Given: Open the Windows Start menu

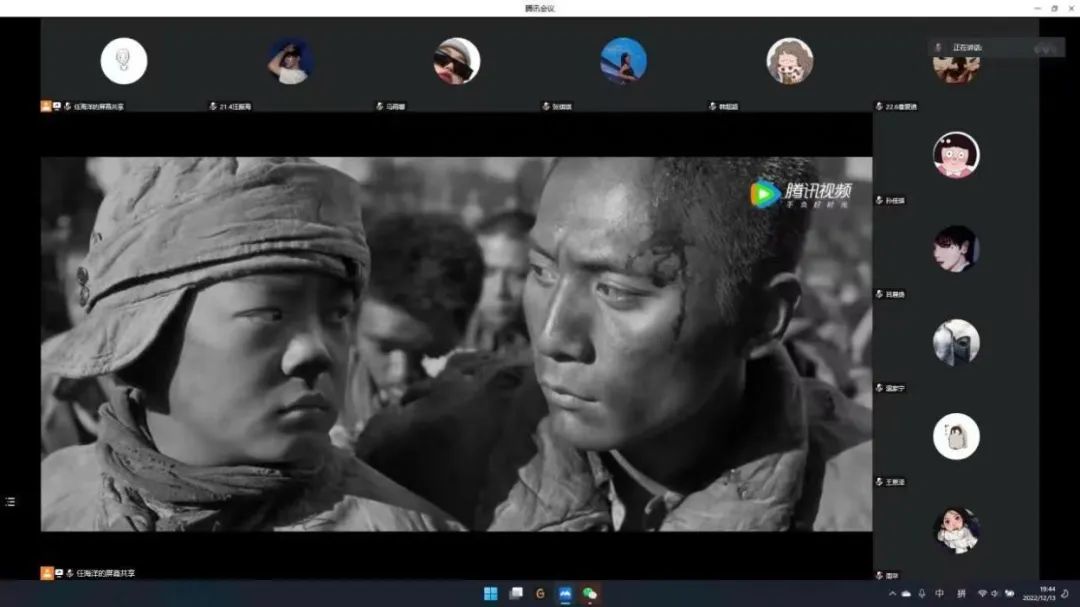Looking at the screenshot, I should click(x=491, y=593).
